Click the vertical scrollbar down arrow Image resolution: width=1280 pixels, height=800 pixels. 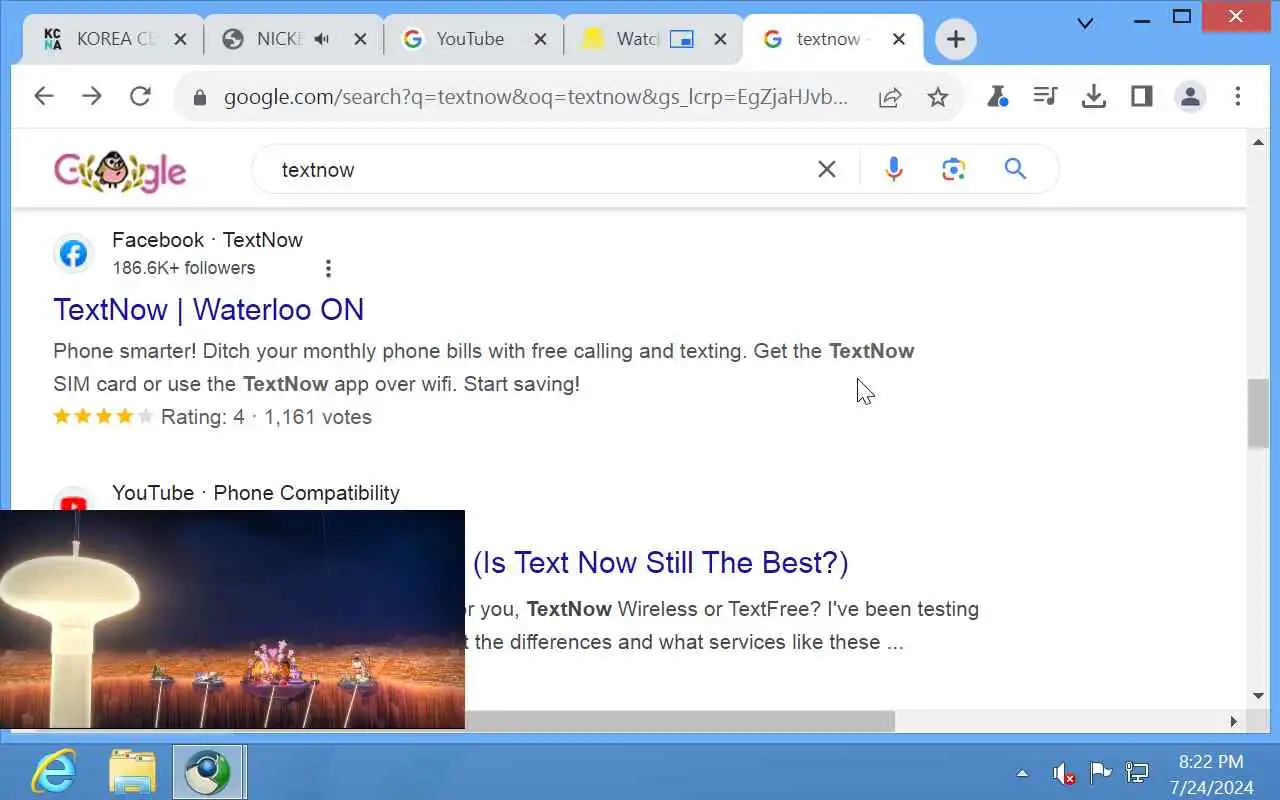[x=1258, y=696]
